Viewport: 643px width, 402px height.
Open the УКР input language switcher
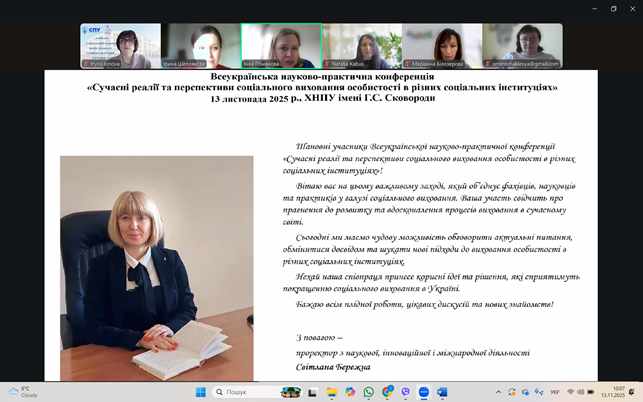(555, 392)
